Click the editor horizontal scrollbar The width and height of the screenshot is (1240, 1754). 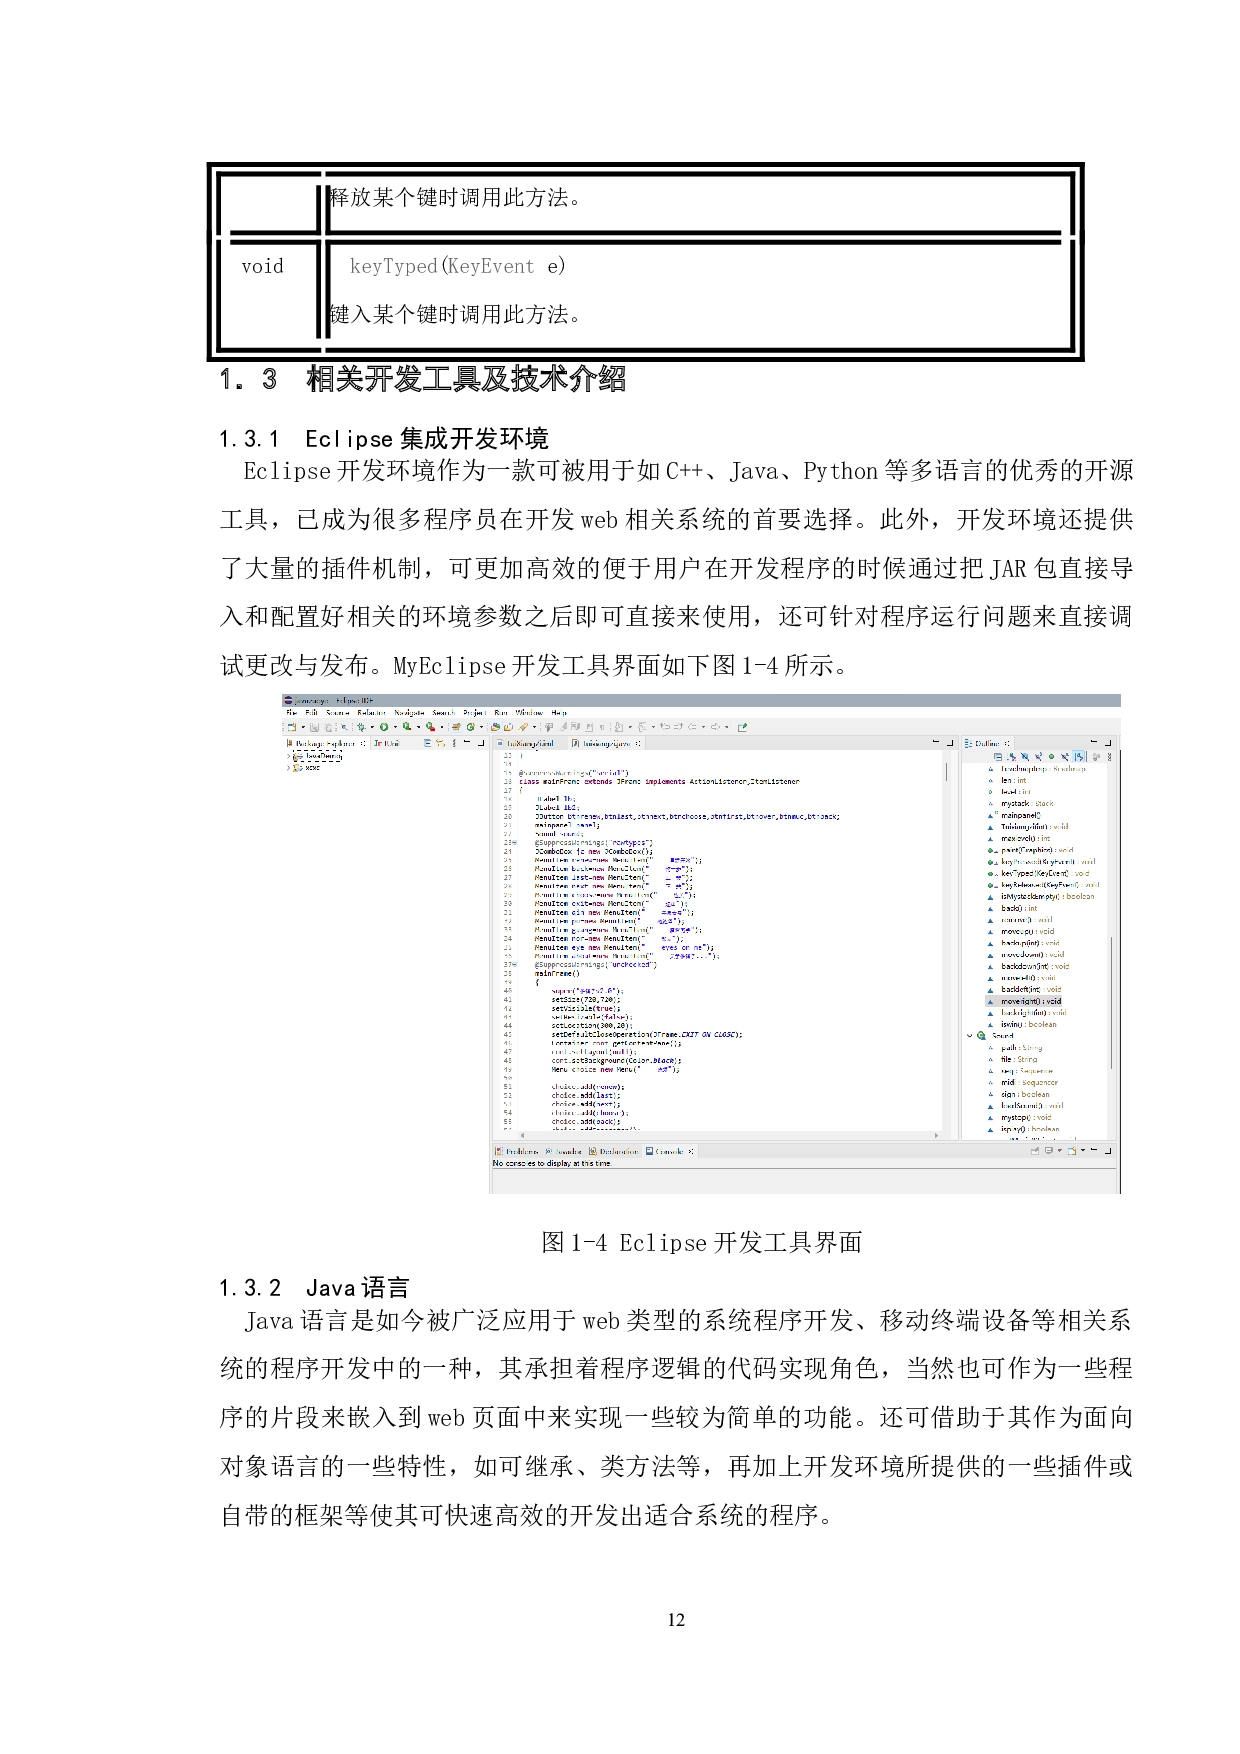(x=730, y=1135)
